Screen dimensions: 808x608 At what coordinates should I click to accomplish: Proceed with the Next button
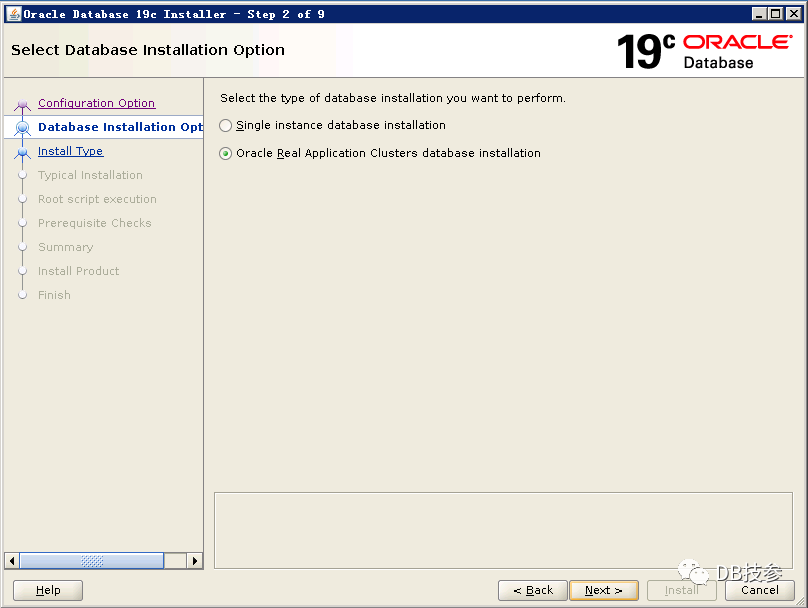603,590
